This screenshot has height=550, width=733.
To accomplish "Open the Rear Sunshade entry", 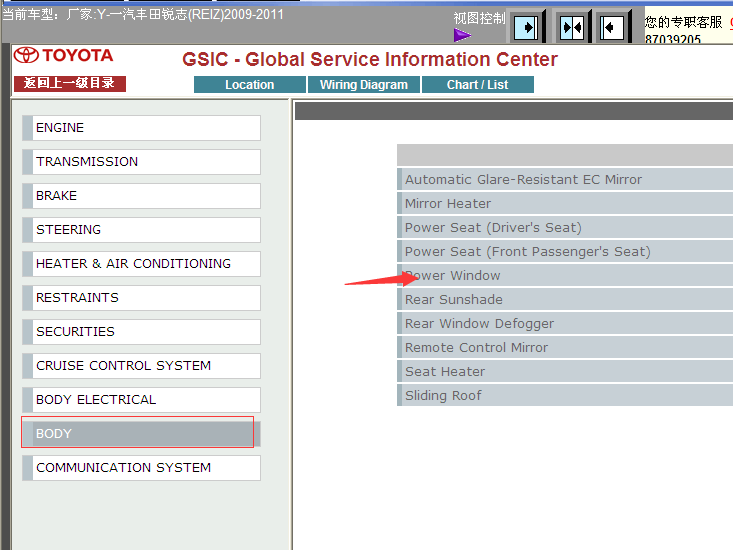I will [565, 300].
